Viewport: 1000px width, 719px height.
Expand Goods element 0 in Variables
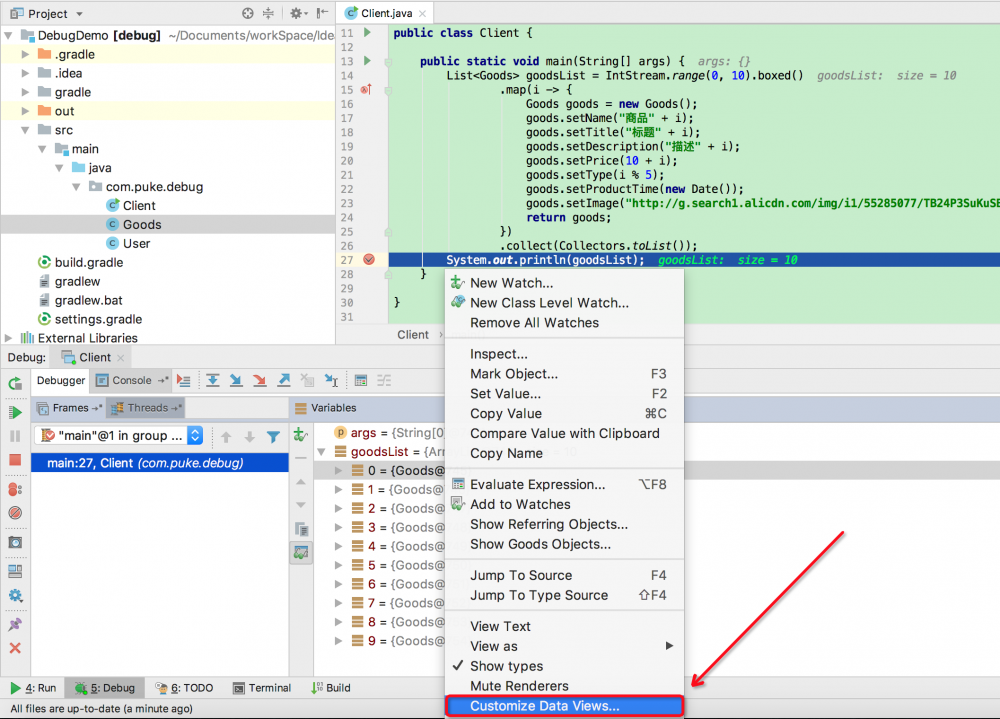coord(338,470)
